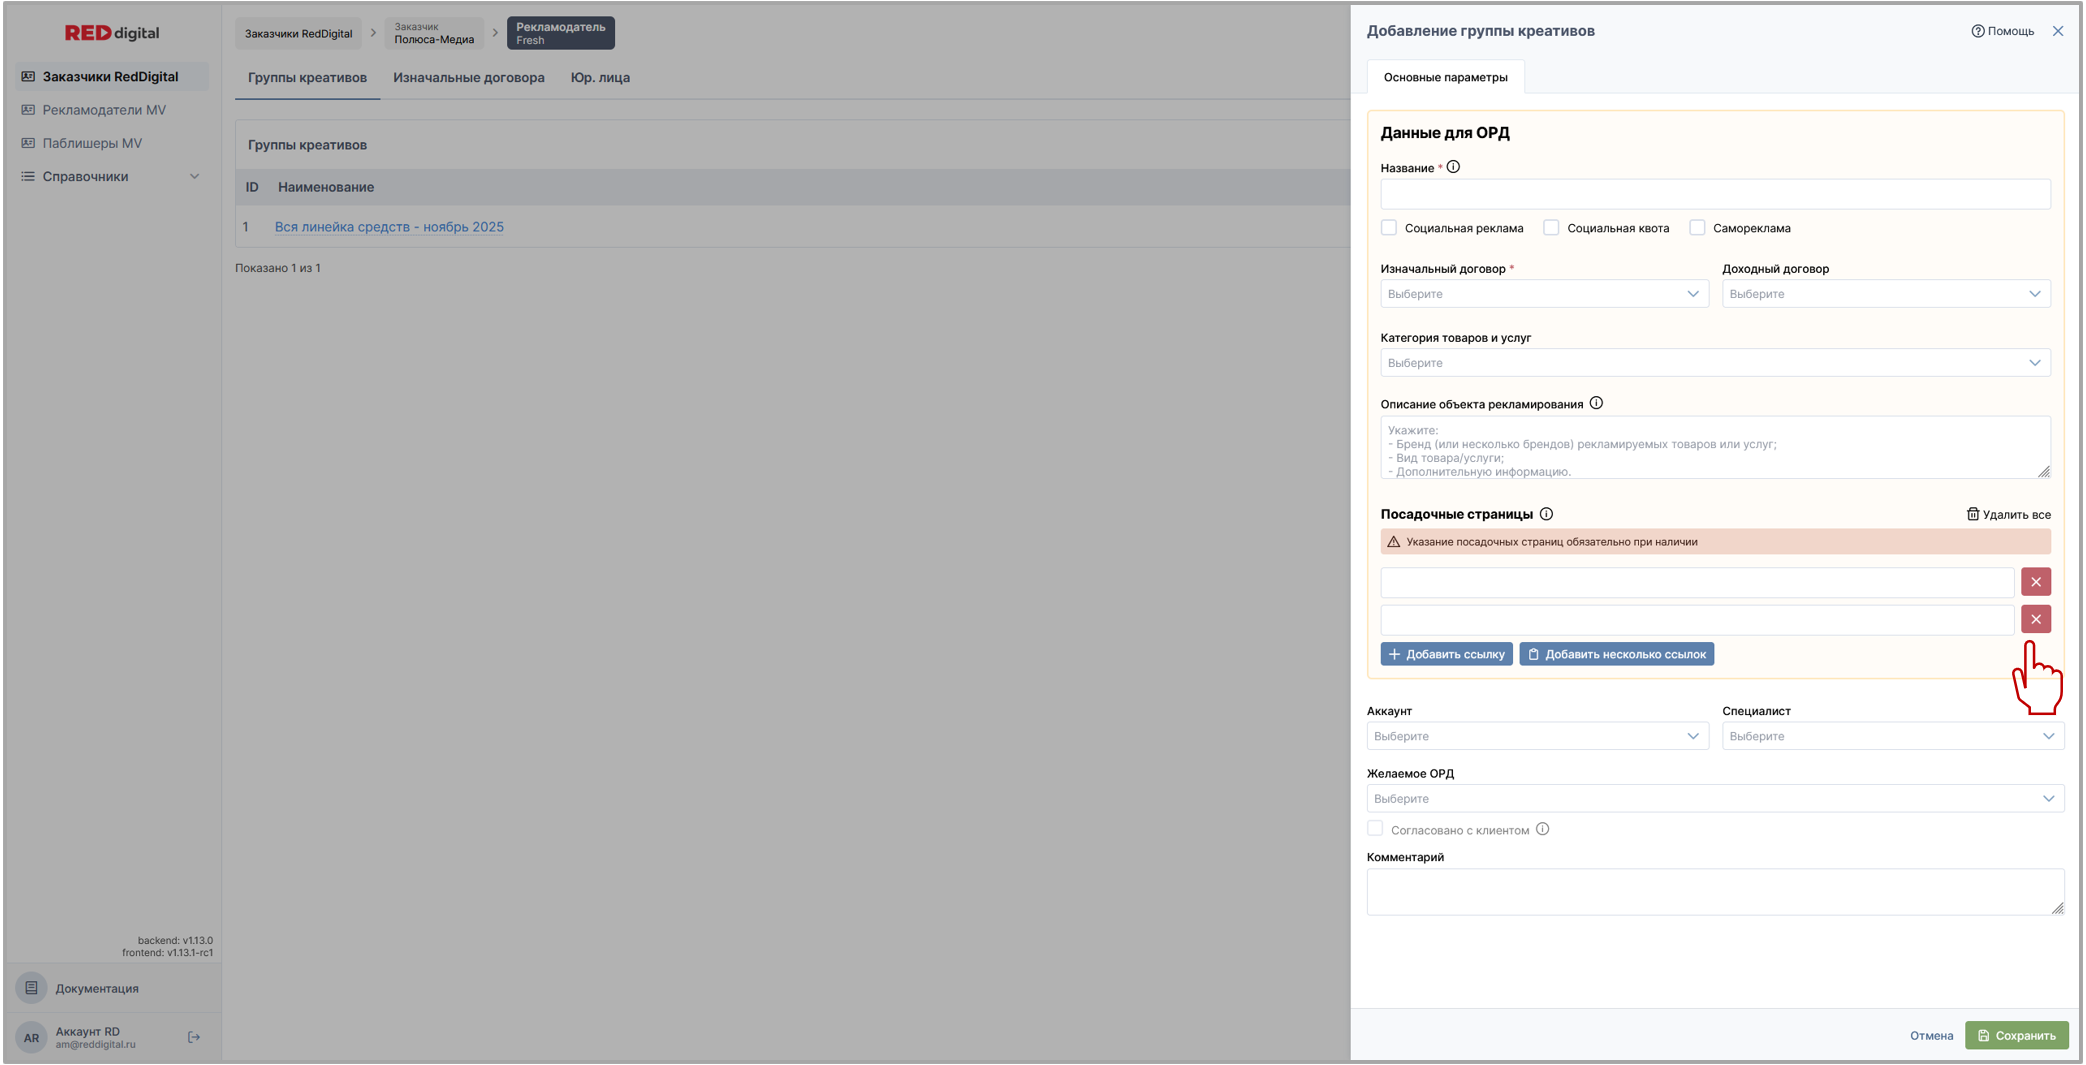Check Согласовано с клиентом
The image size is (2086, 1065).
pos(1376,829)
